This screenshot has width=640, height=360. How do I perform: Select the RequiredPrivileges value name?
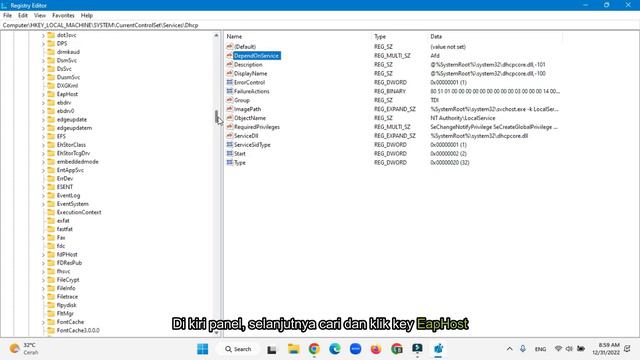point(257,127)
